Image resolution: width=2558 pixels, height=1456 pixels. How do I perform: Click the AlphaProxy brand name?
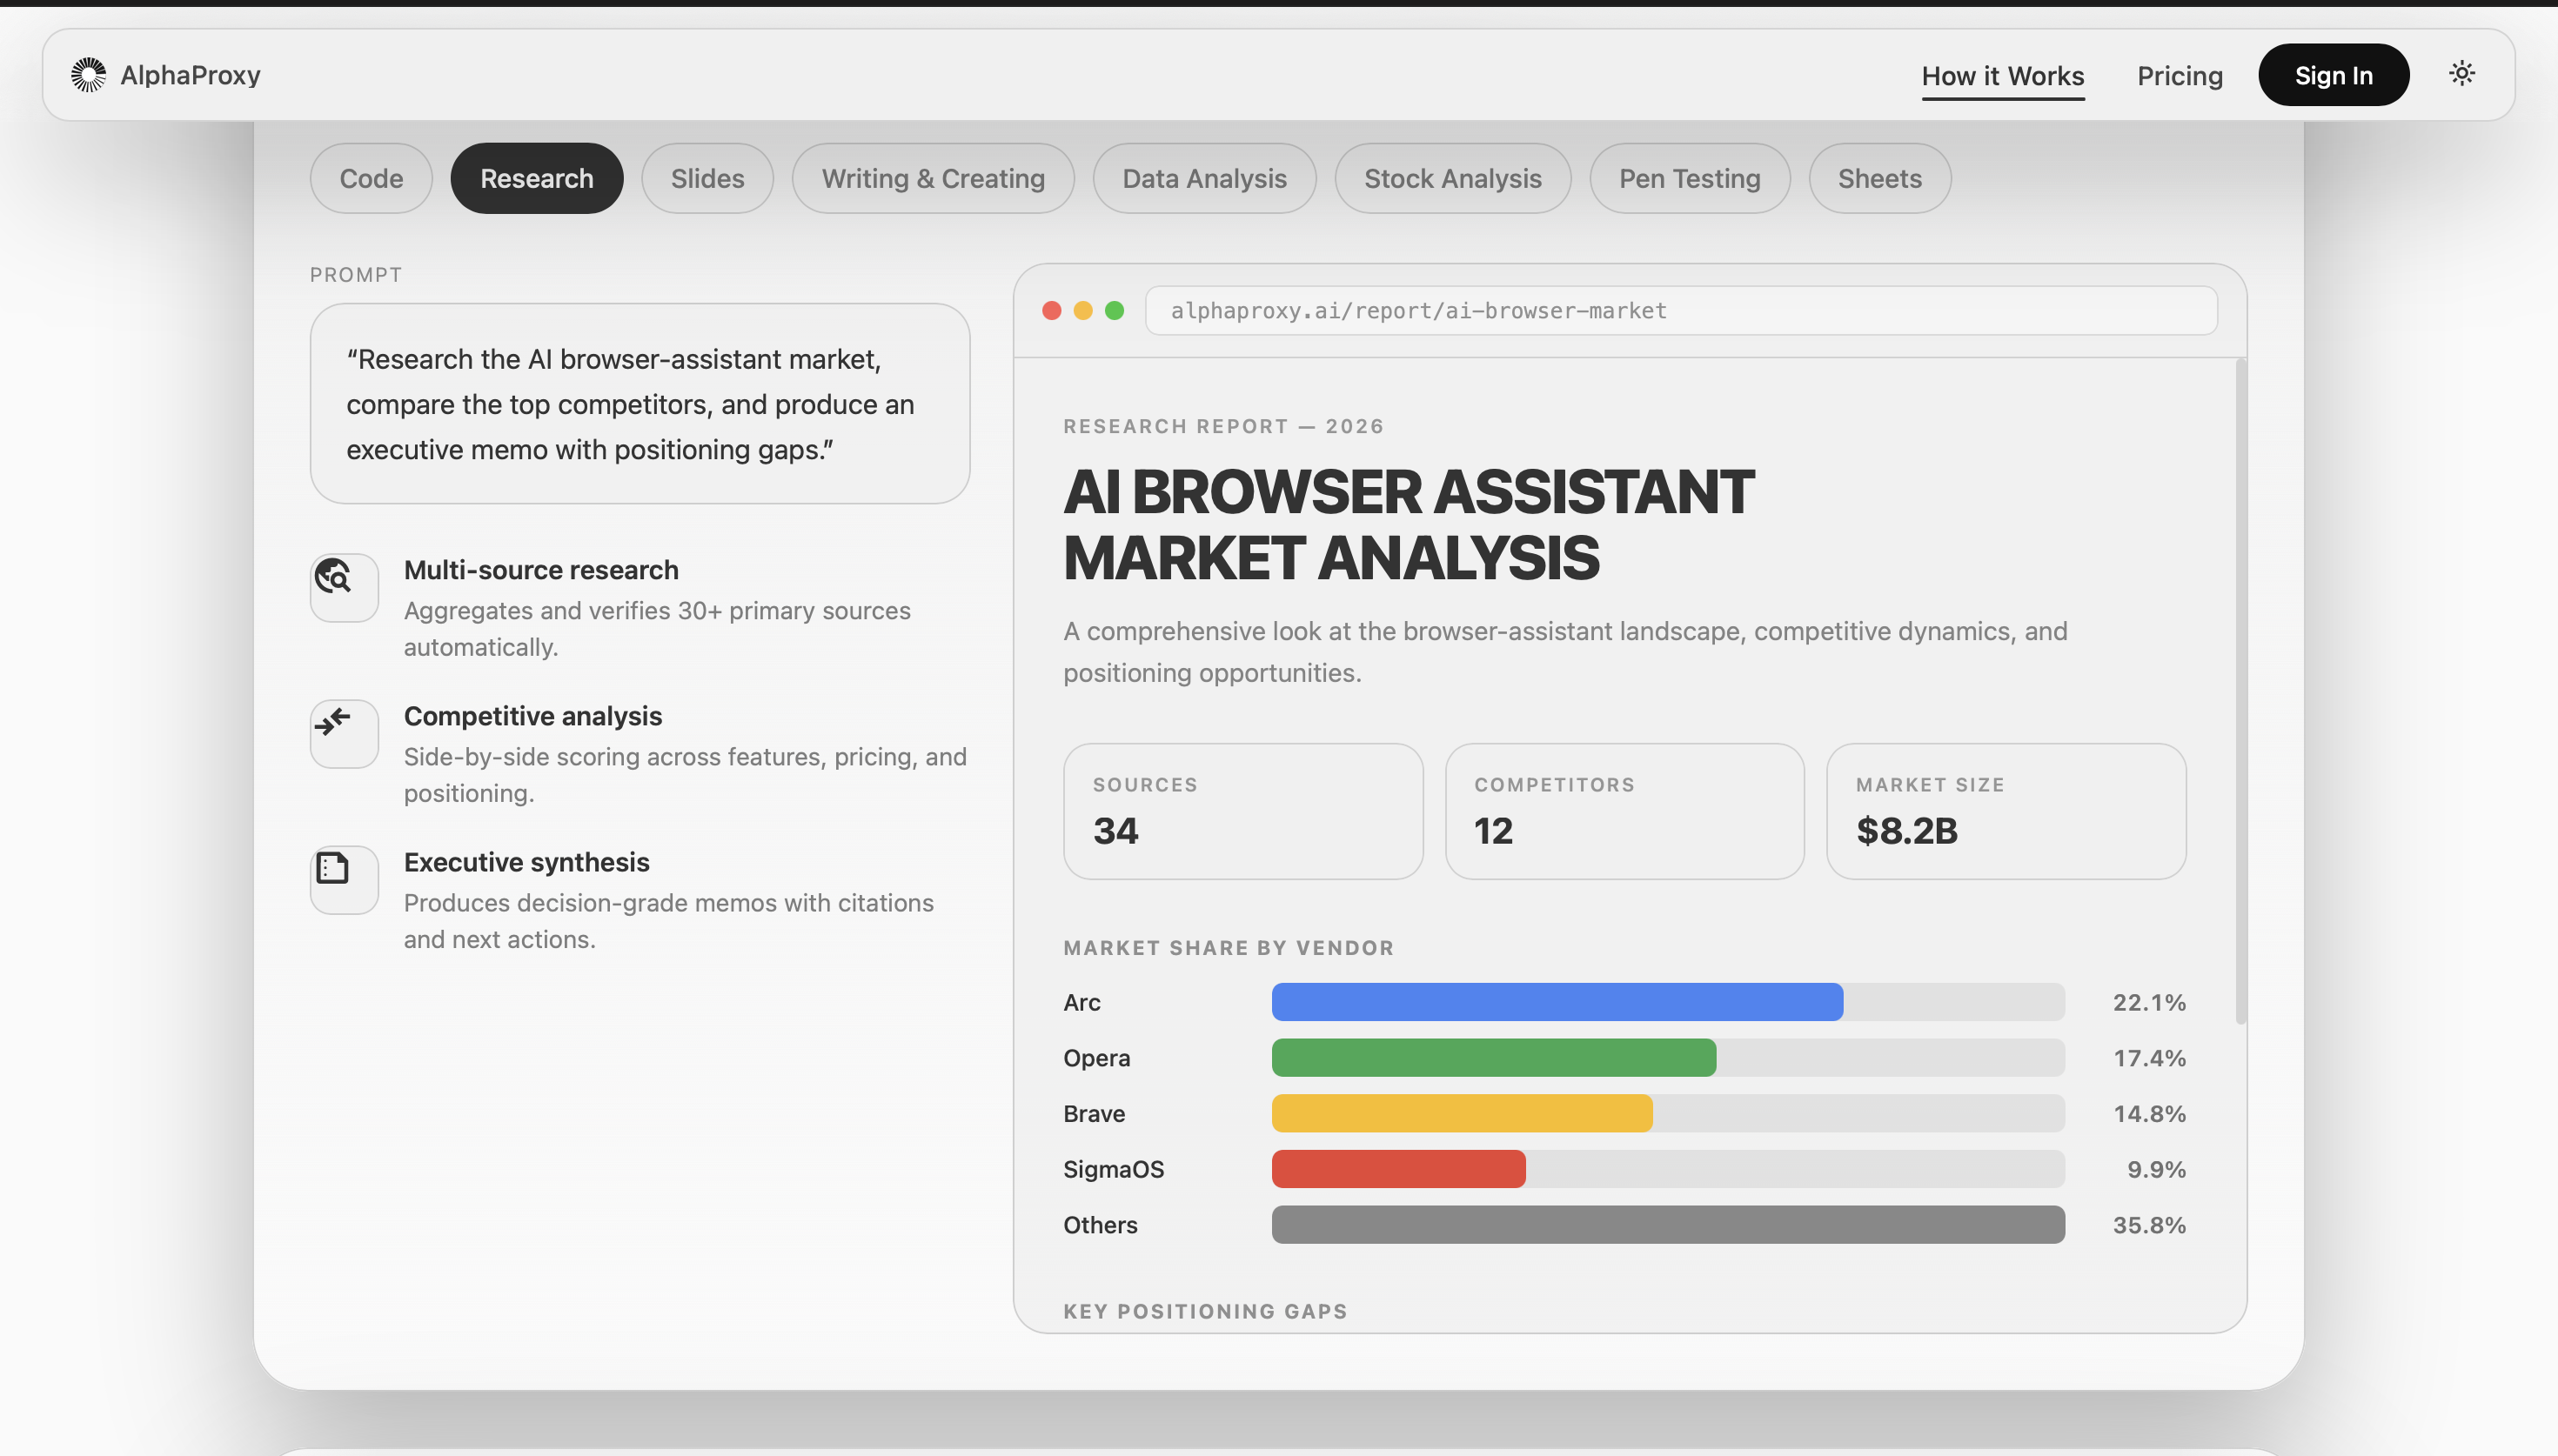click(190, 75)
